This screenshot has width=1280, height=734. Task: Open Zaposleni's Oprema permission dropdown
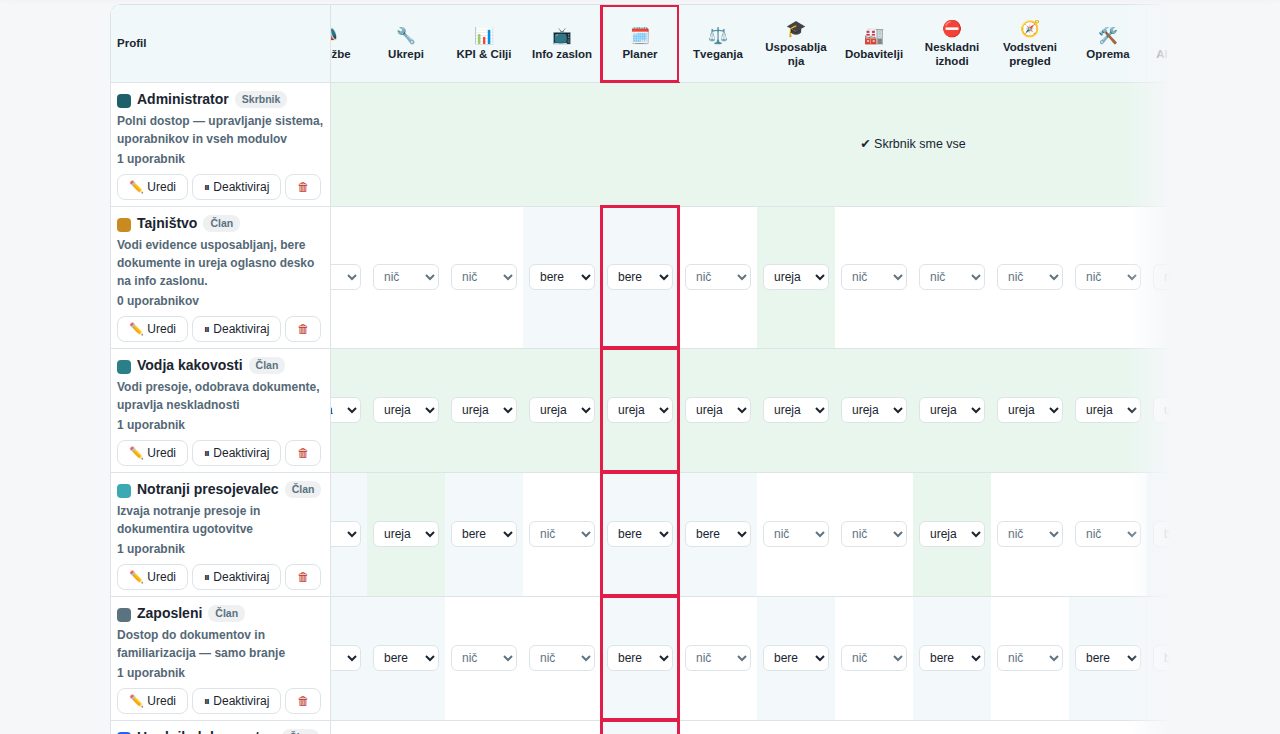tap(1108, 658)
